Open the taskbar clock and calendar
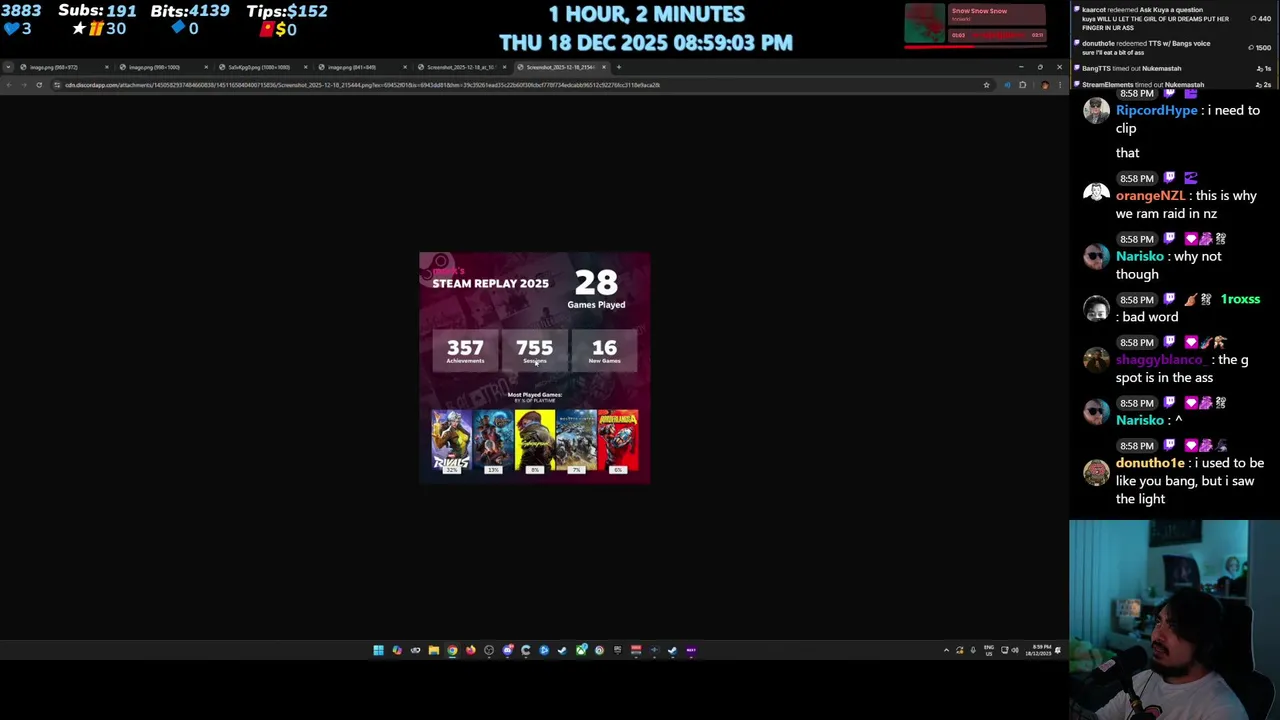Viewport: 1280px width, 720px height. coord(1038,650)
